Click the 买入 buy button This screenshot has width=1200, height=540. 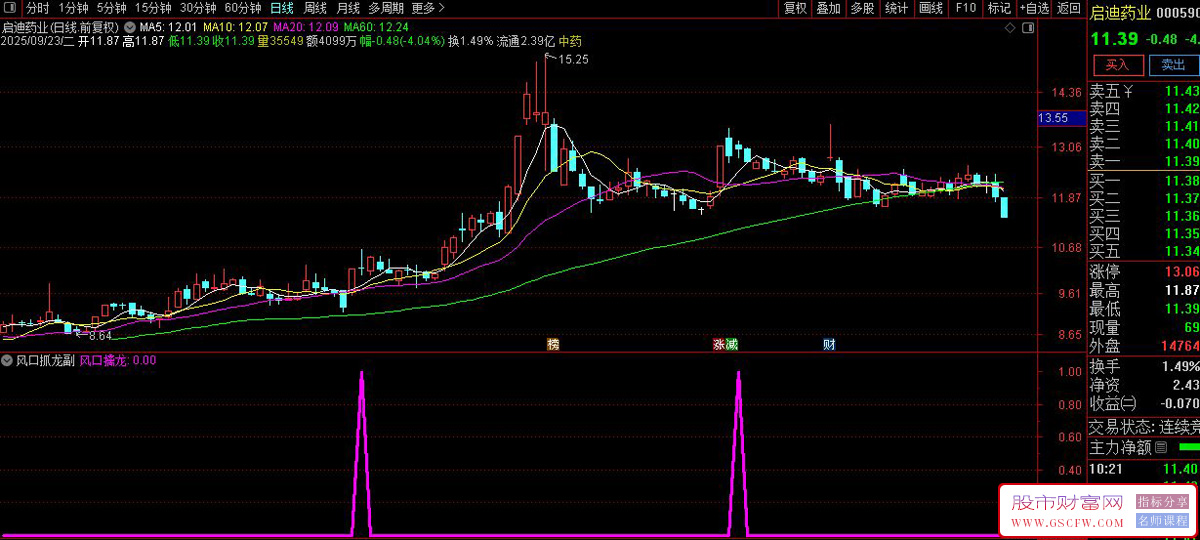point(1117,65)
